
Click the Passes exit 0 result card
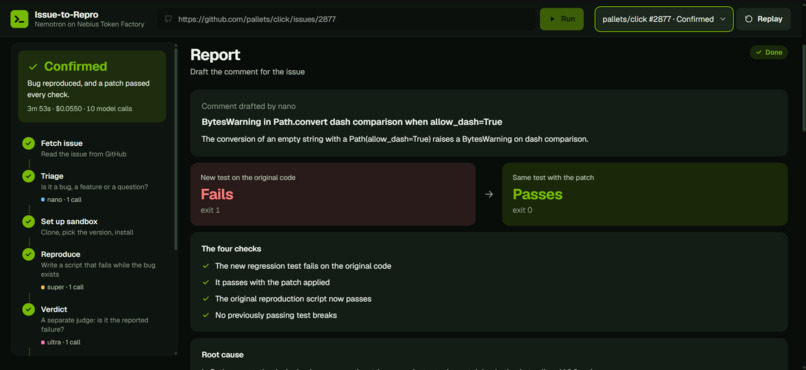(645, 194)
